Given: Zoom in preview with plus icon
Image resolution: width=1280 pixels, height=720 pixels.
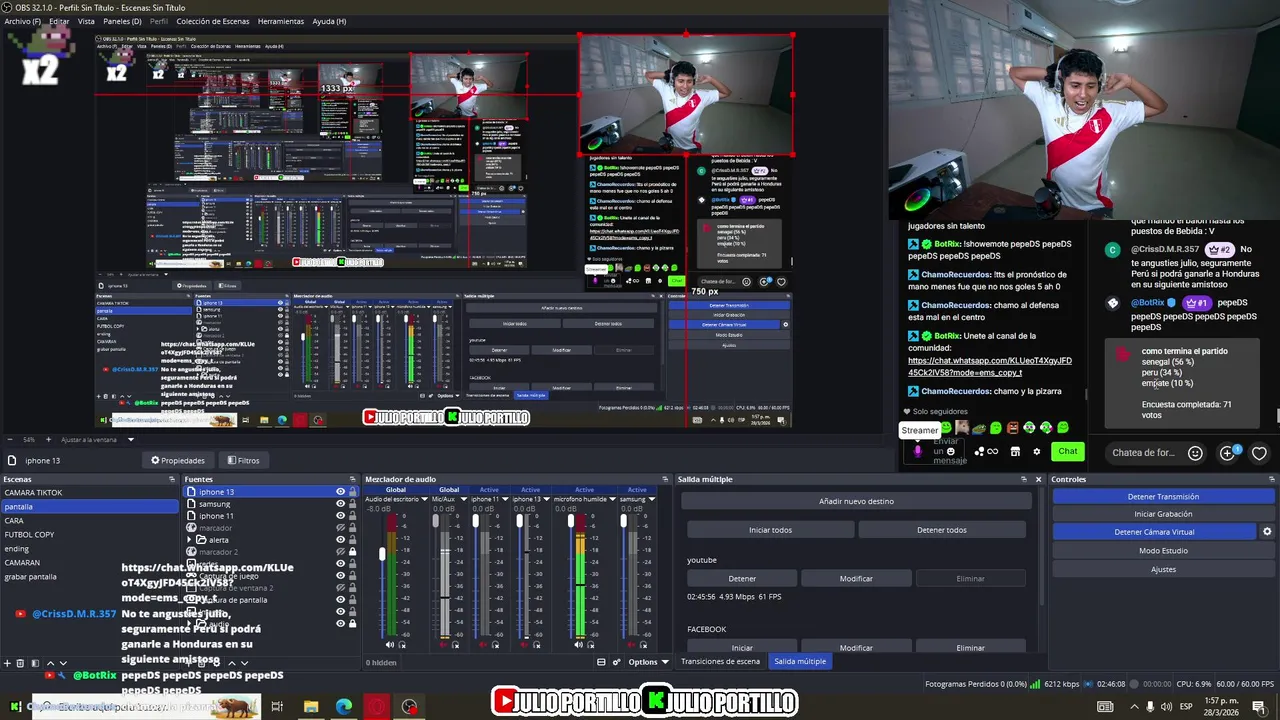Looking at the screenshot, I should [x=48, y=439].
